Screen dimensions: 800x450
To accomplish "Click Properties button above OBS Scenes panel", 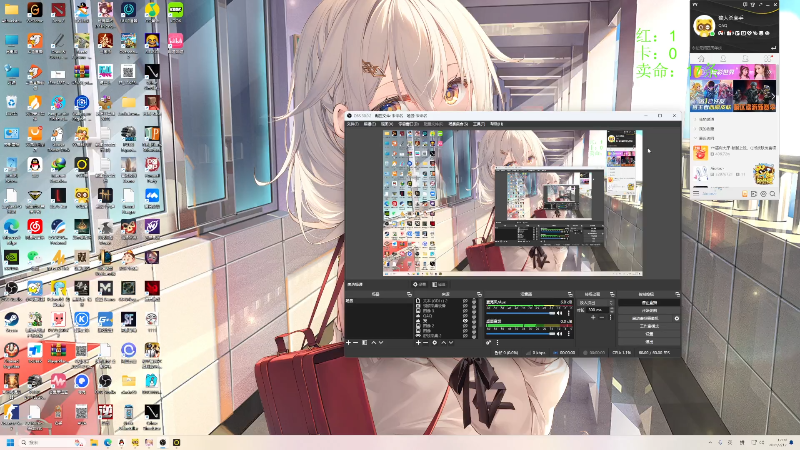I will click(419, 285).
